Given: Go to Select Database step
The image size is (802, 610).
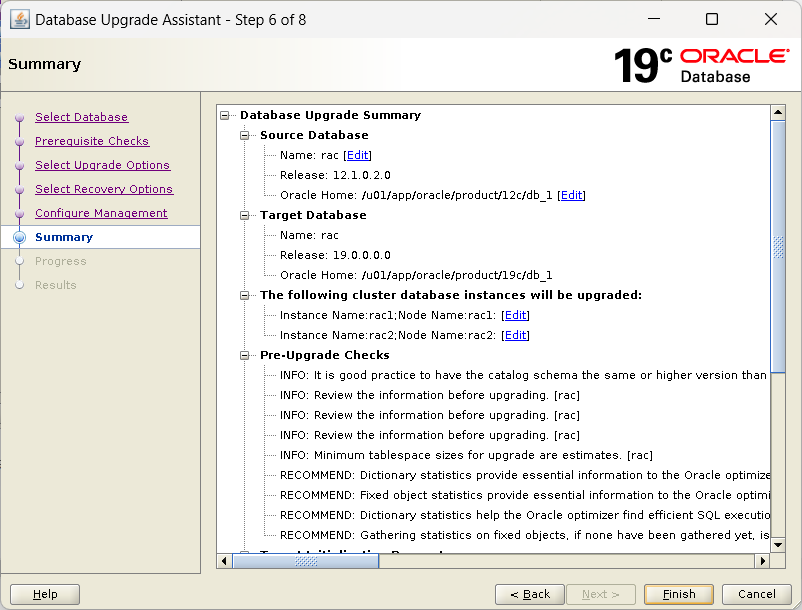Looking at the screenshot, I should click(81, 117).
